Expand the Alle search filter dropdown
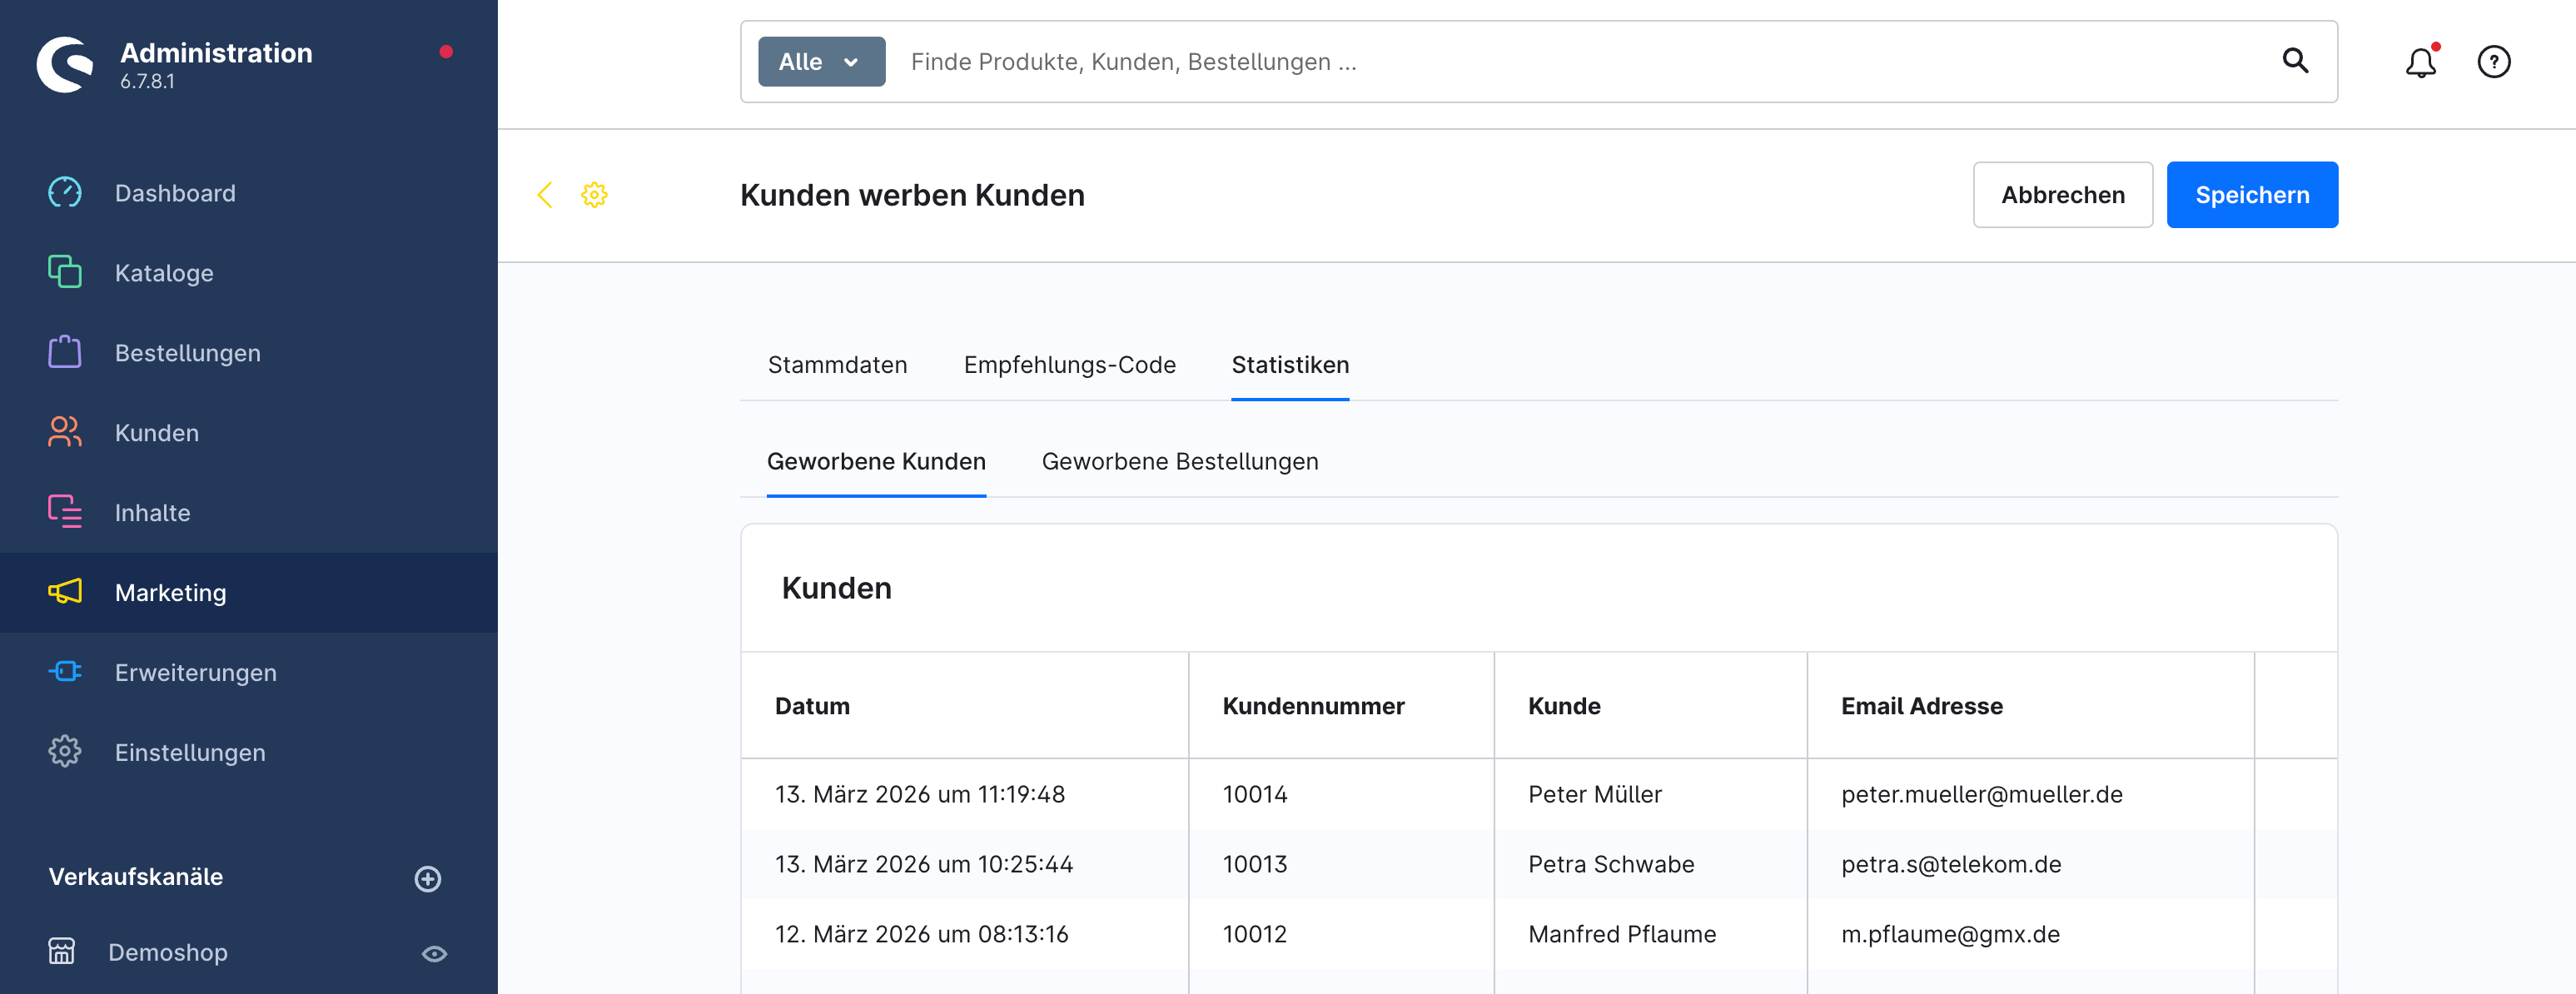The width and height of the screenshot is (2576, 994). [821, 62]
